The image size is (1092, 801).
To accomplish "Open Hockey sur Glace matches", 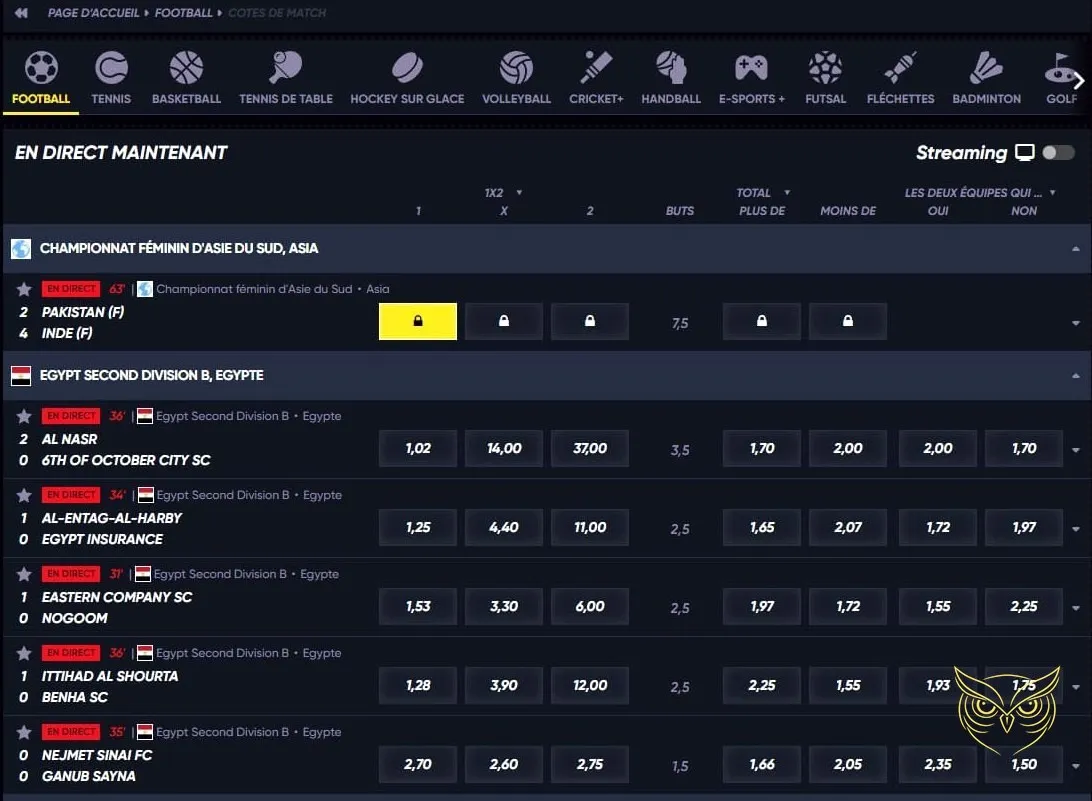I will coord(407,75).
